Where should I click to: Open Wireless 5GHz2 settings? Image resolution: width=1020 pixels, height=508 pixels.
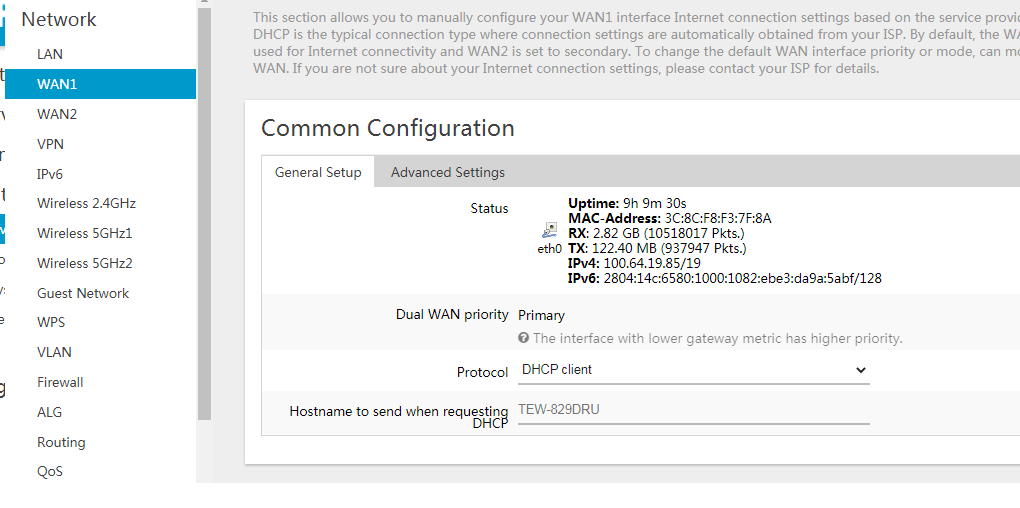point(85,263)
